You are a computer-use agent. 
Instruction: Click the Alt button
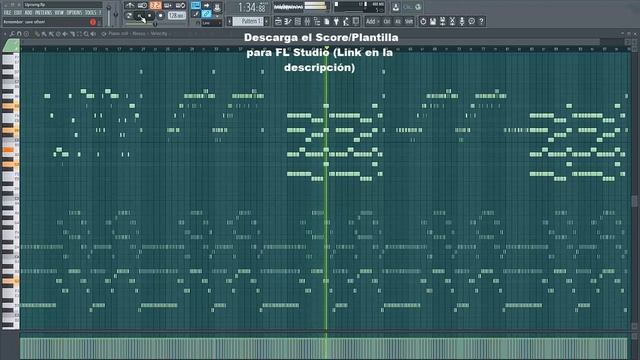tap(398, 21)
